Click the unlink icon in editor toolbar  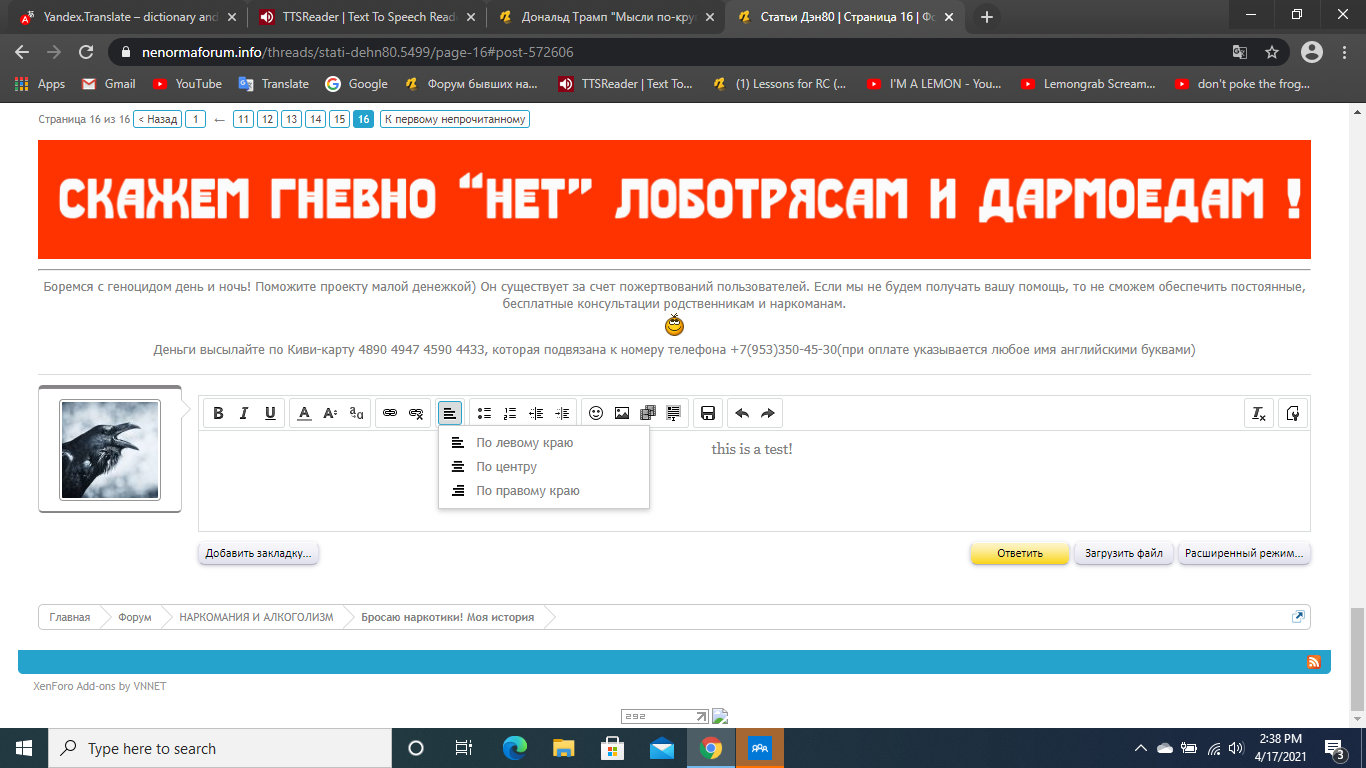point(416,413)
